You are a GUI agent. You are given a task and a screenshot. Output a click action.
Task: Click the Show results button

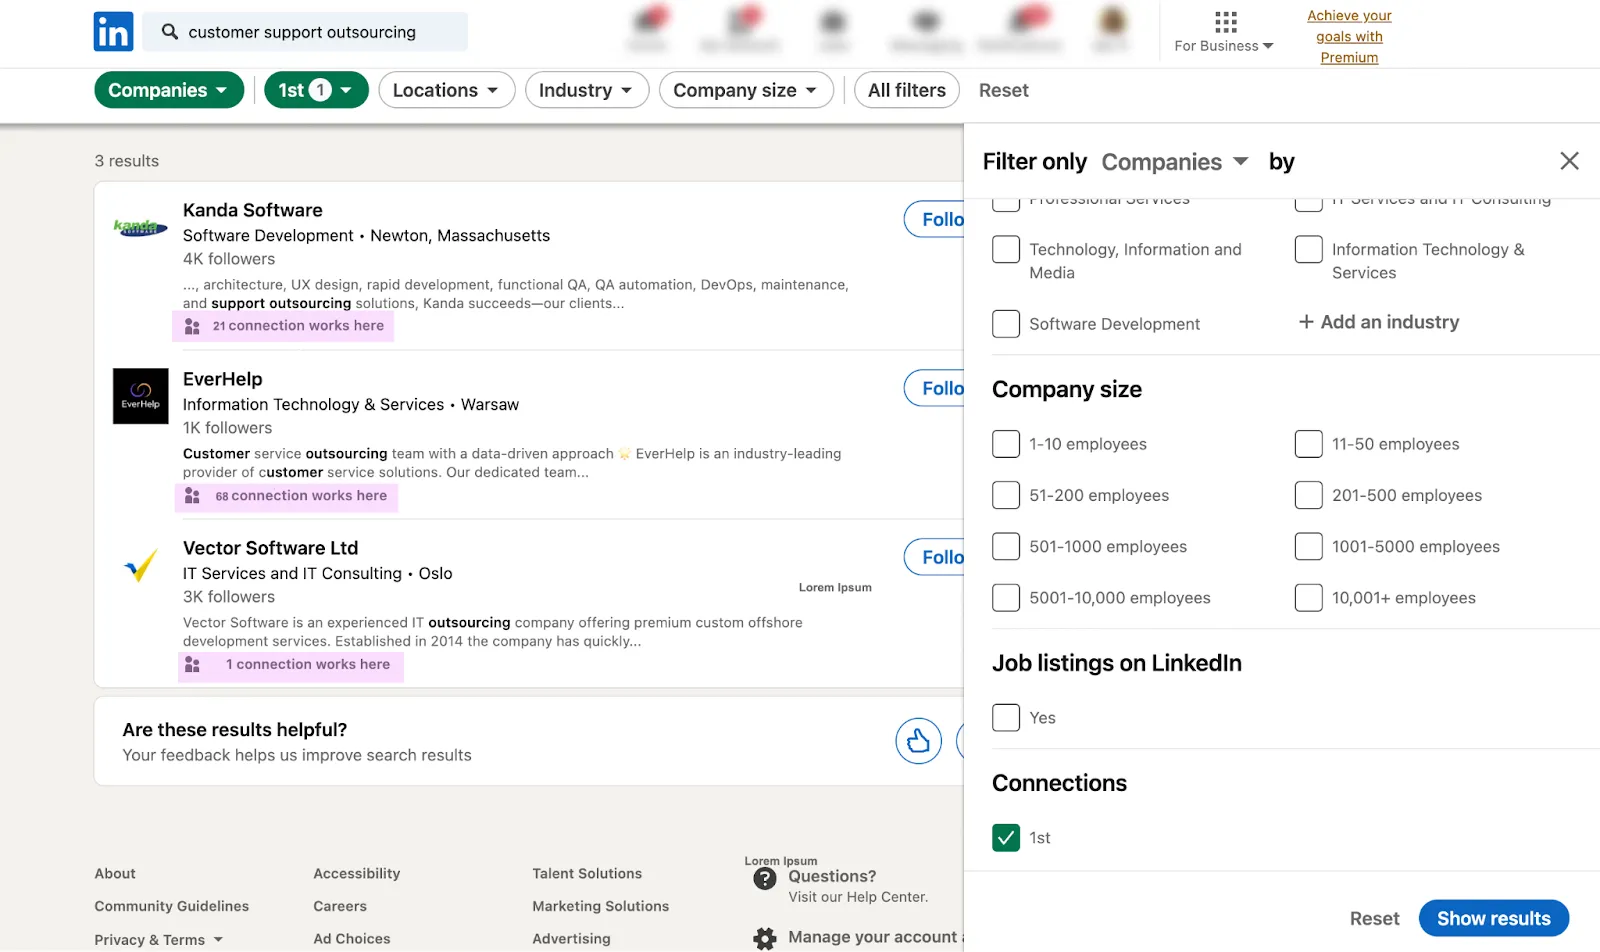pyautogui.click(x=1494, y=919)
